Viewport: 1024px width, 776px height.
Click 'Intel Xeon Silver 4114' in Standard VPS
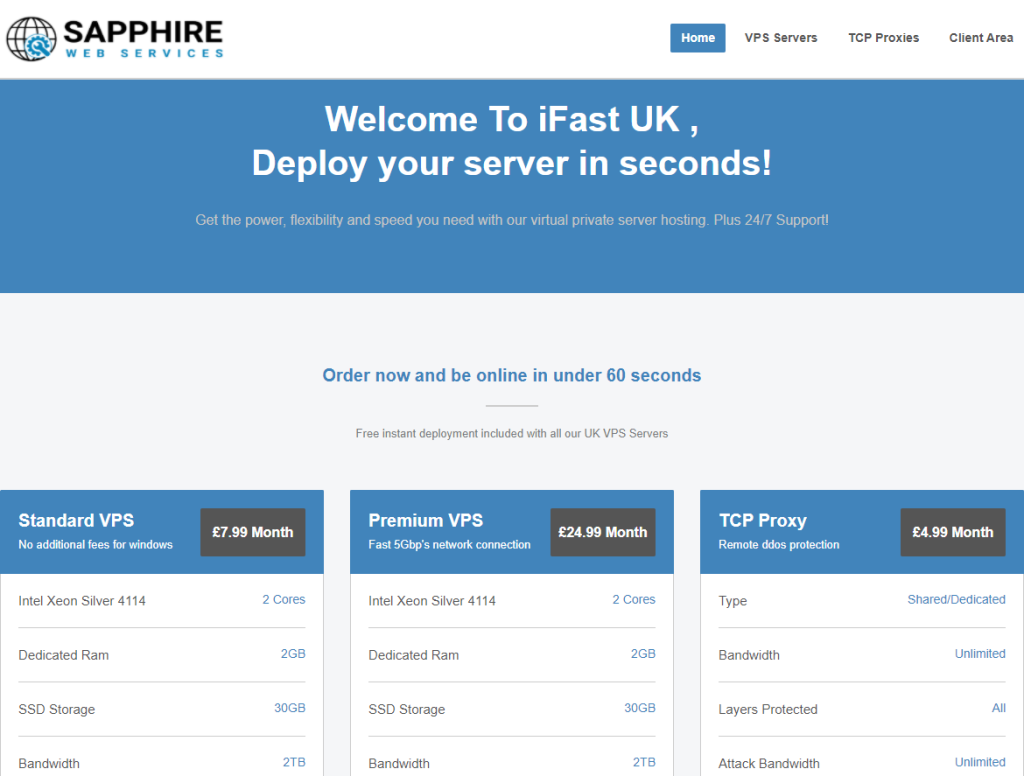pyautogui.click(x=82, y=601)
